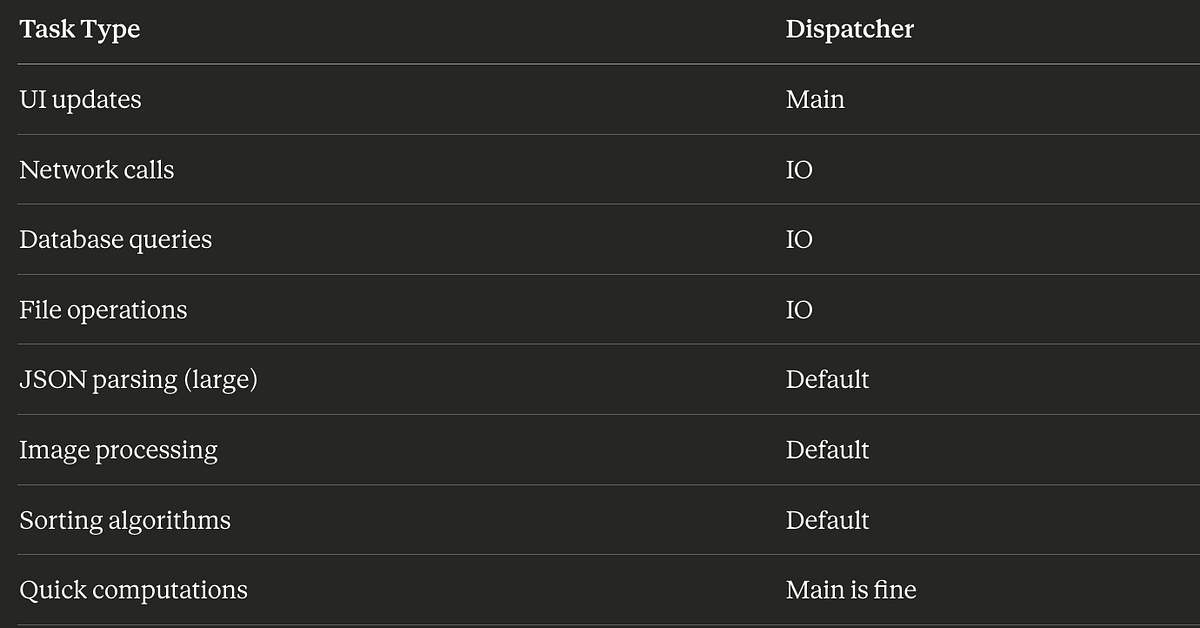This screenshot has height=628, width=1200.
Task: Click Main in the UI updates row
Action: pyautogui.click(x=815, y=100)
